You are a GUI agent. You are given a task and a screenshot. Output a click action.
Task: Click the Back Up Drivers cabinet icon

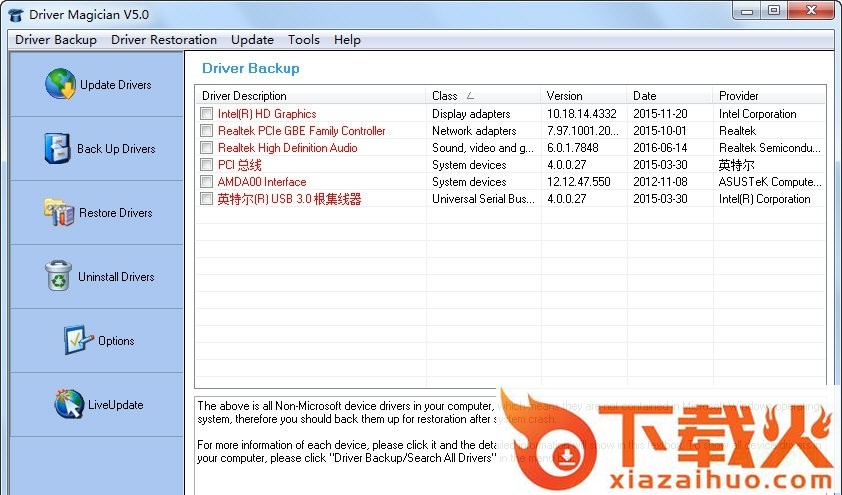(57, 148)
